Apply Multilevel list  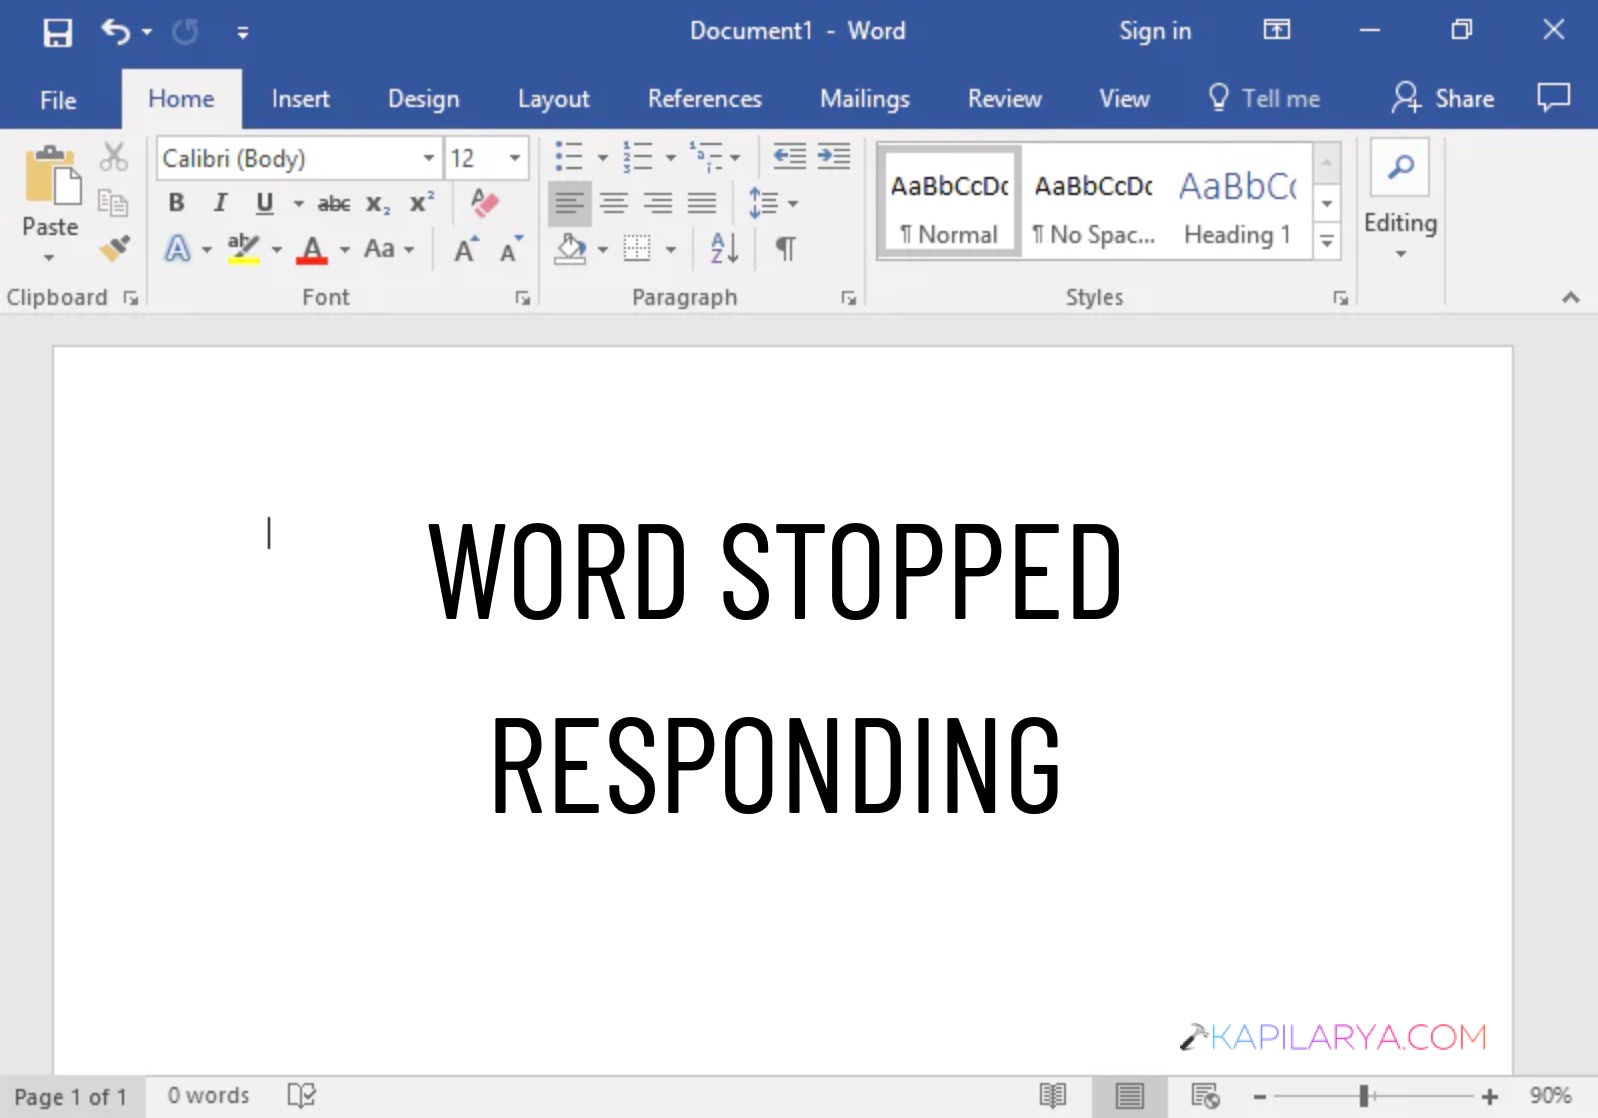tap(706, 157)
